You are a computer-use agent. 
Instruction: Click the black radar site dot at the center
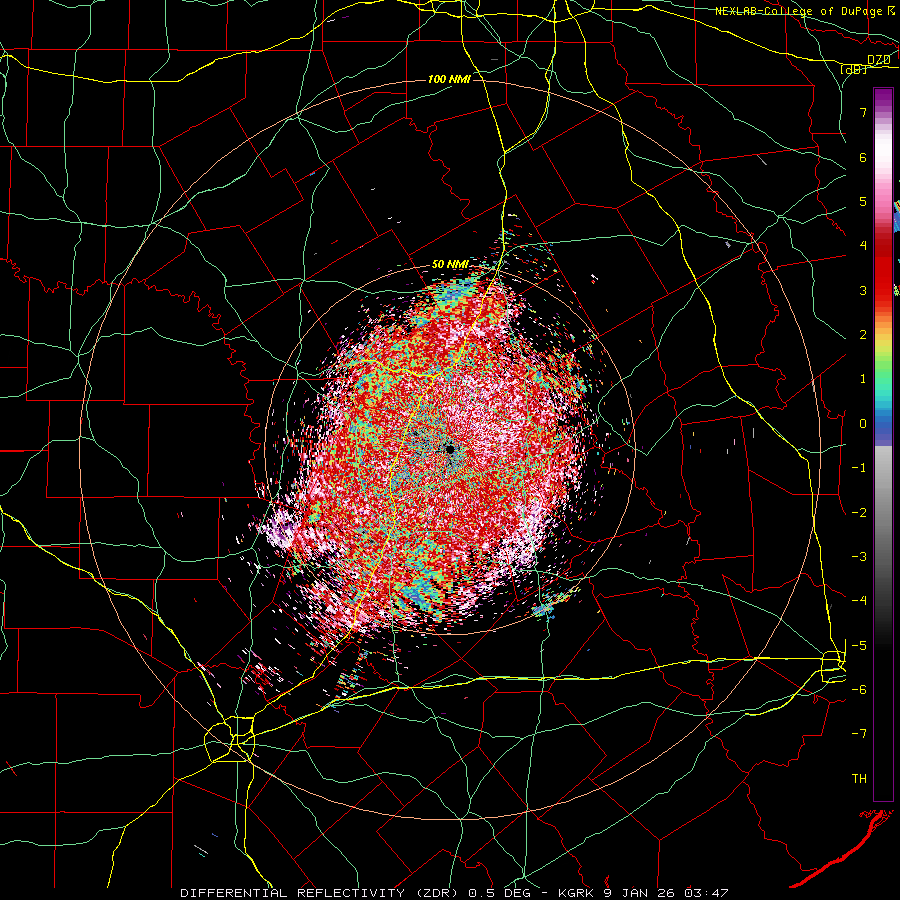450,449
